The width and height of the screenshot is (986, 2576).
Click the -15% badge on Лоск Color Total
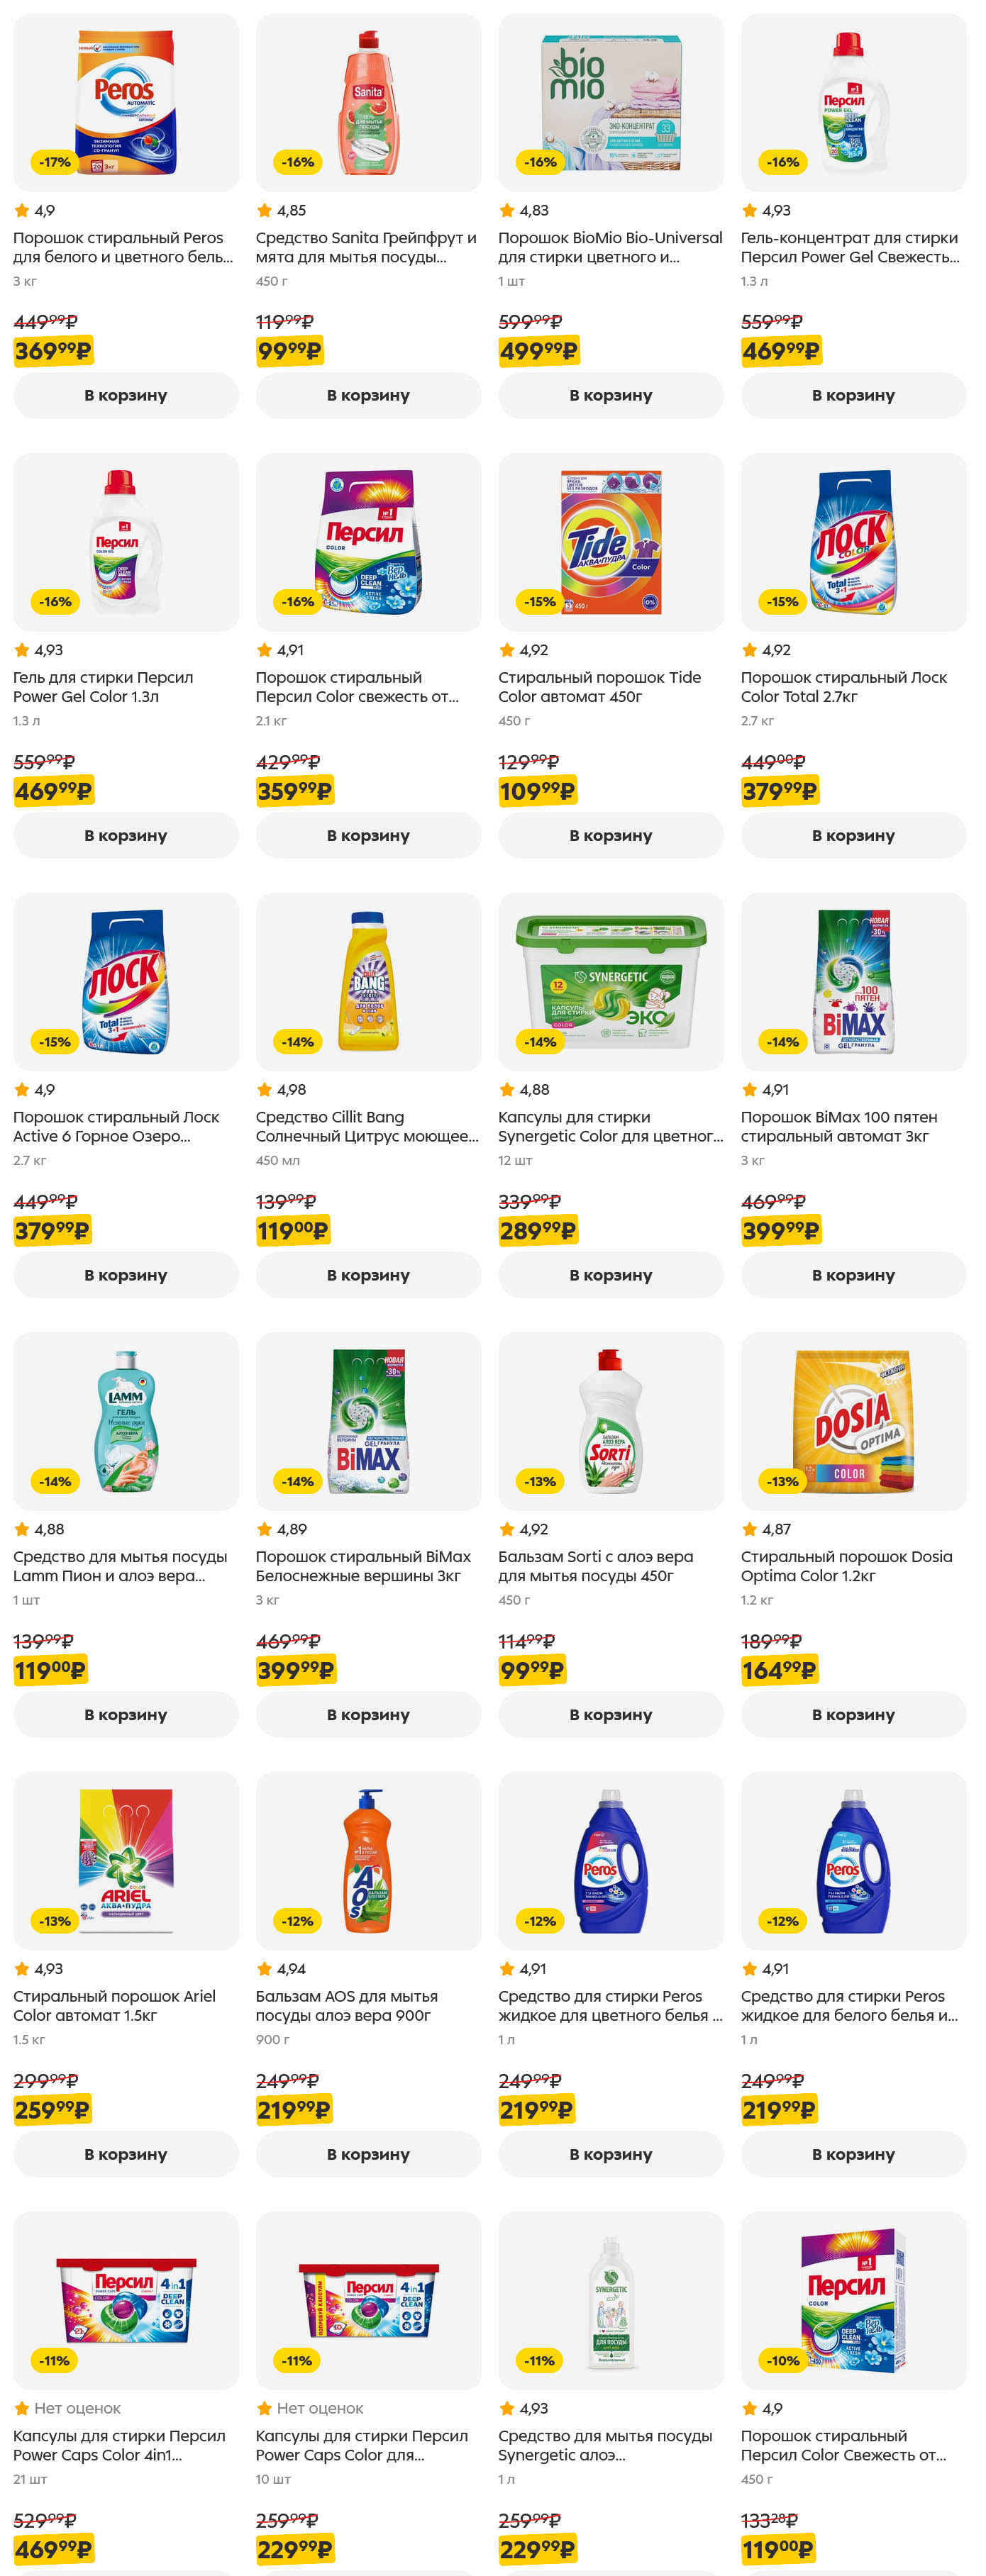click(x=782, y=602)
